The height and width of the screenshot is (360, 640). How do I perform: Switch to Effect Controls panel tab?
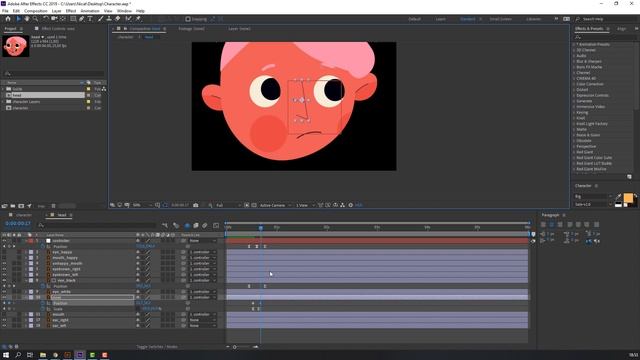tap(58, 29)
